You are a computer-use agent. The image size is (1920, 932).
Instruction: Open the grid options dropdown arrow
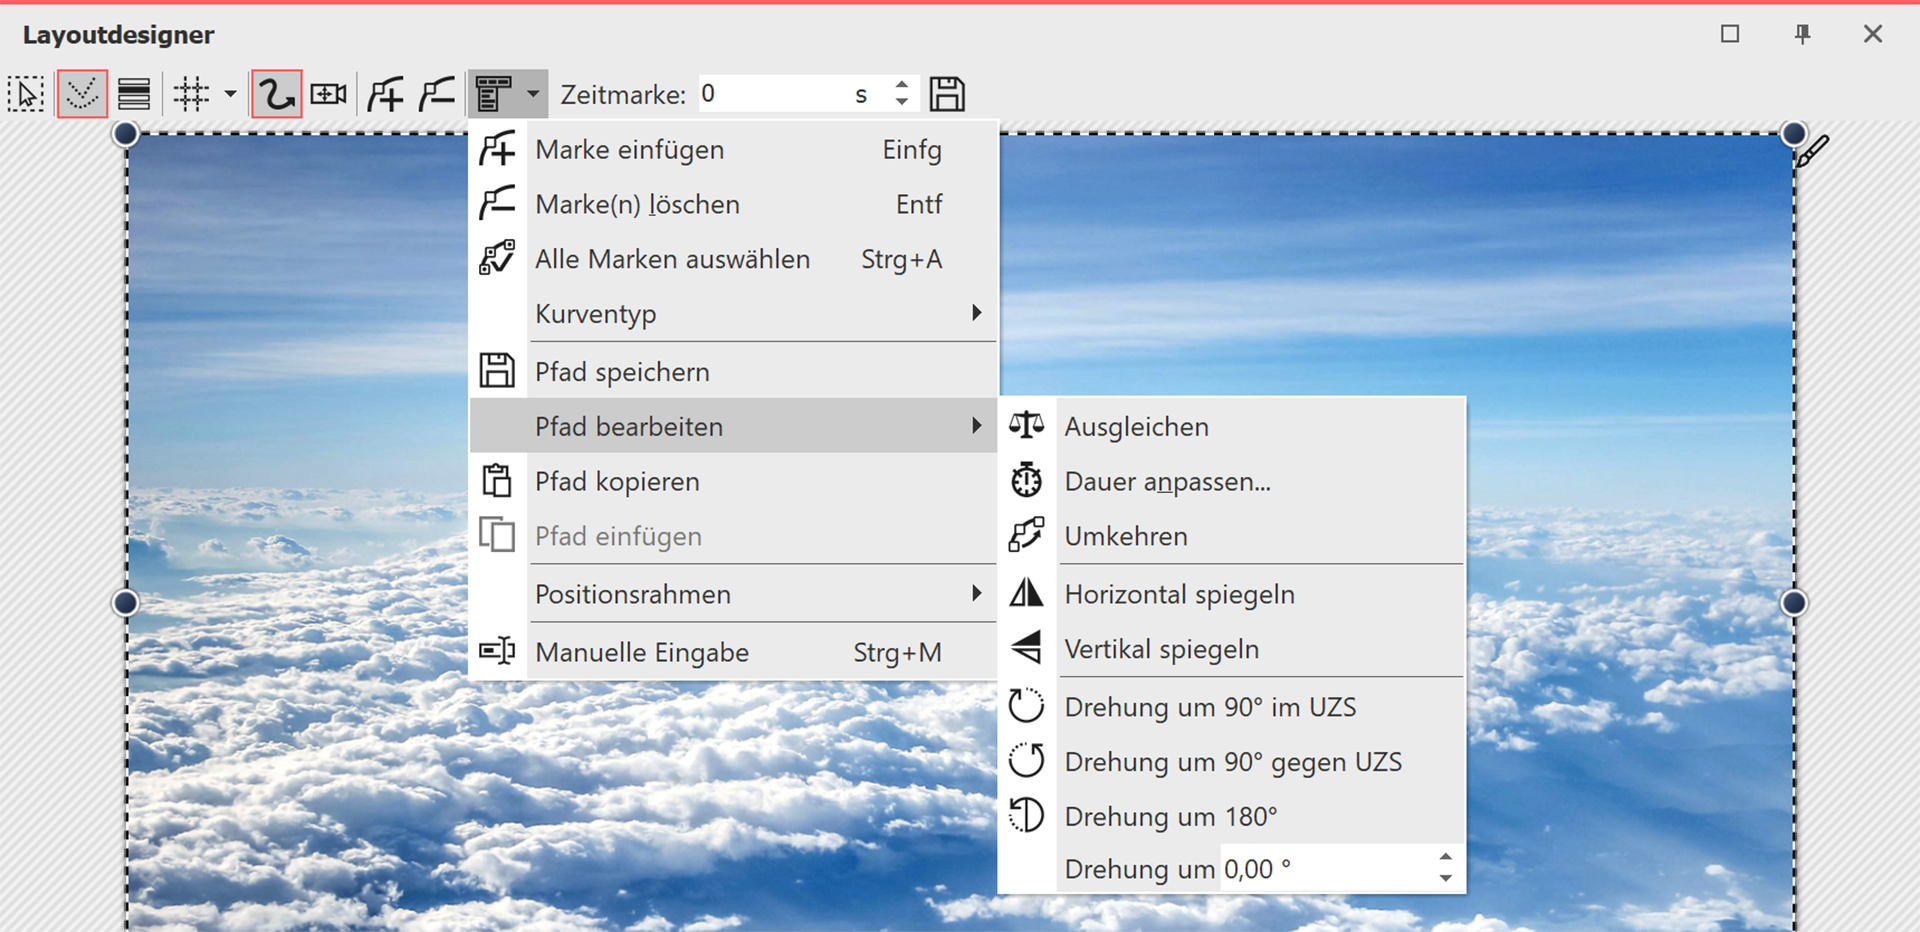click(x=231, y=93)
